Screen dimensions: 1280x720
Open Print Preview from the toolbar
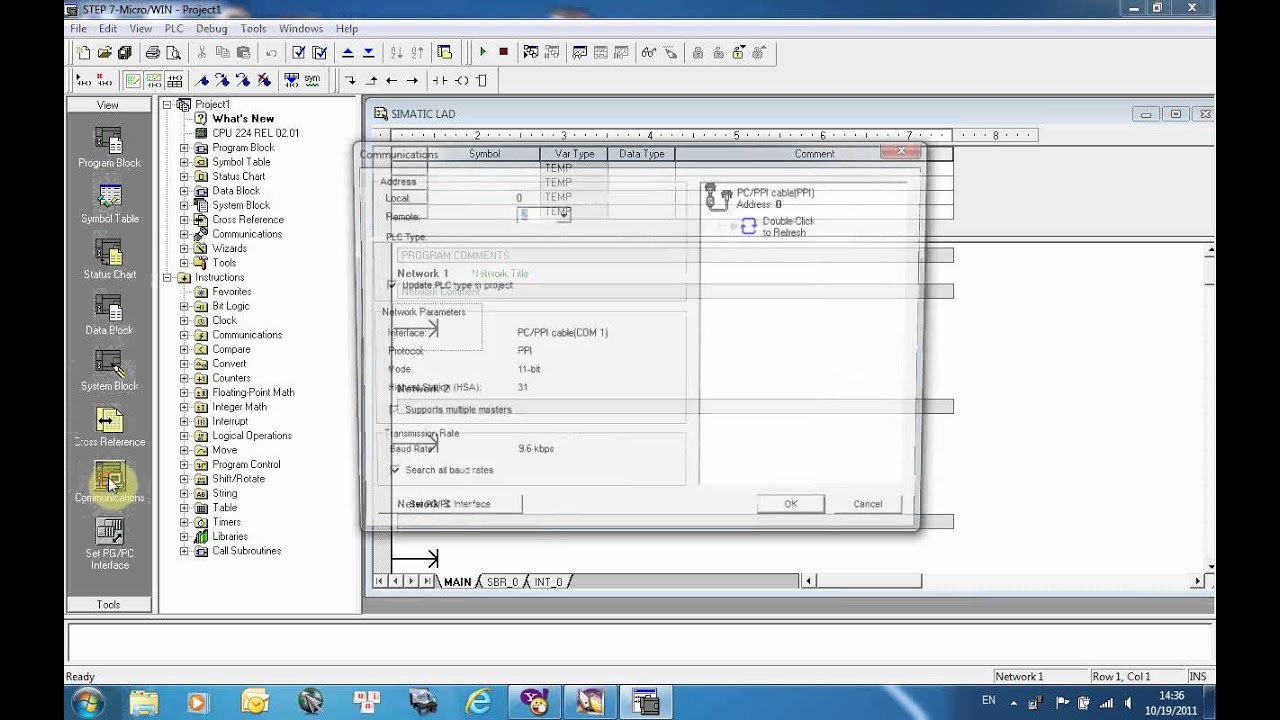[173, 52]
